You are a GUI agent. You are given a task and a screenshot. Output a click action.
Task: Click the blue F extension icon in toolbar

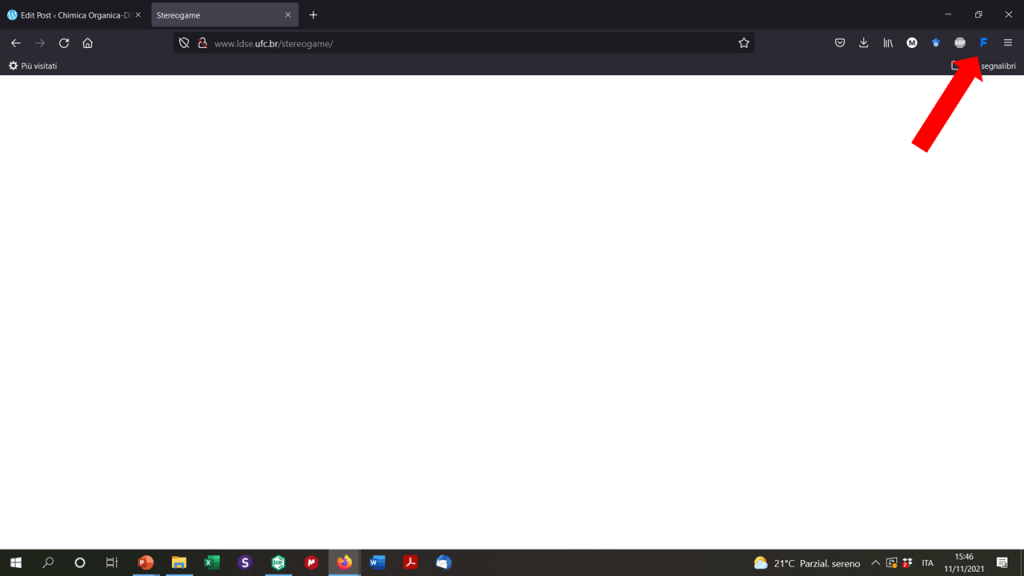(983, 43)
